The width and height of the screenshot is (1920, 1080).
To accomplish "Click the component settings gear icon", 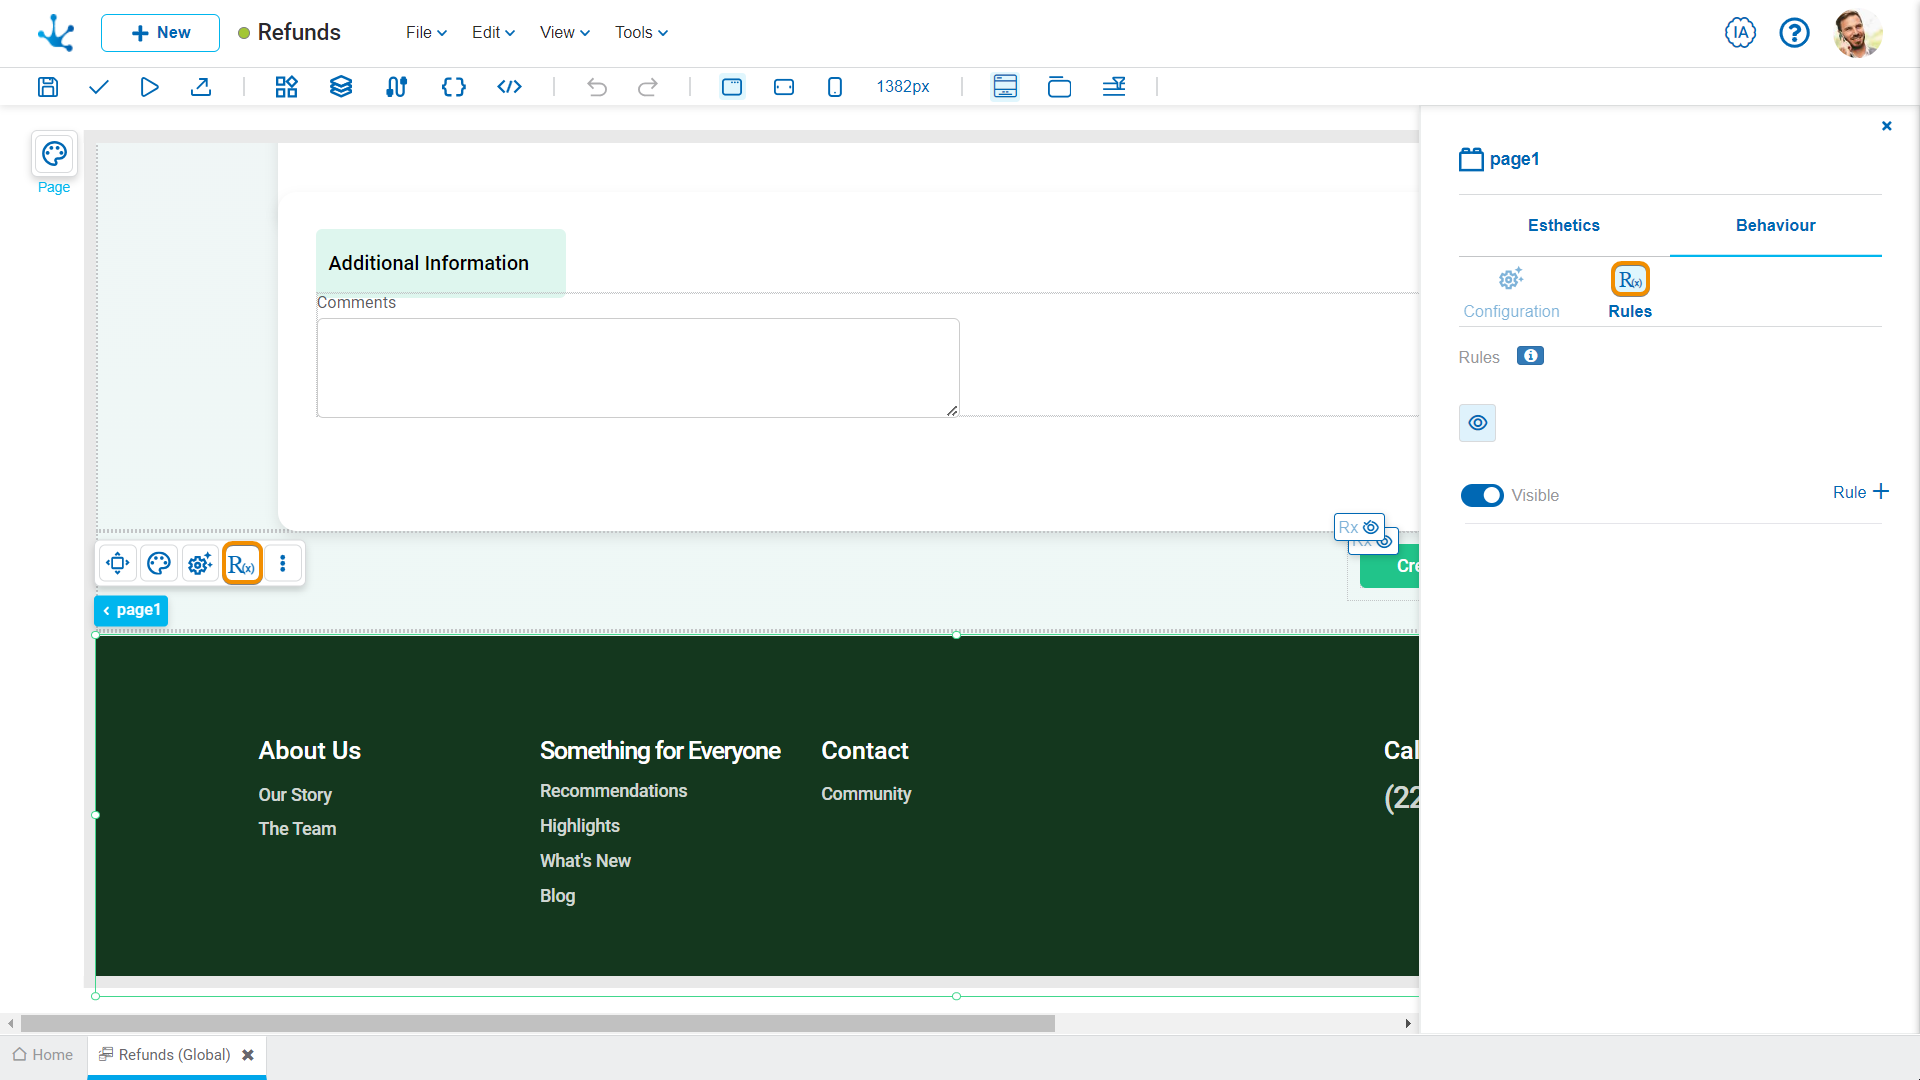I will click(x=200, y=563).
